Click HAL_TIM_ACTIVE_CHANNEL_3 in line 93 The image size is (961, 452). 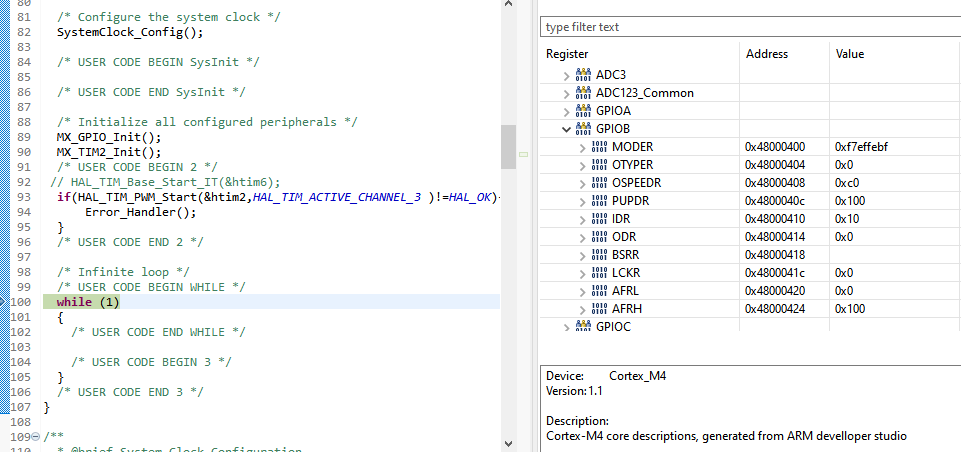(337, 197)
